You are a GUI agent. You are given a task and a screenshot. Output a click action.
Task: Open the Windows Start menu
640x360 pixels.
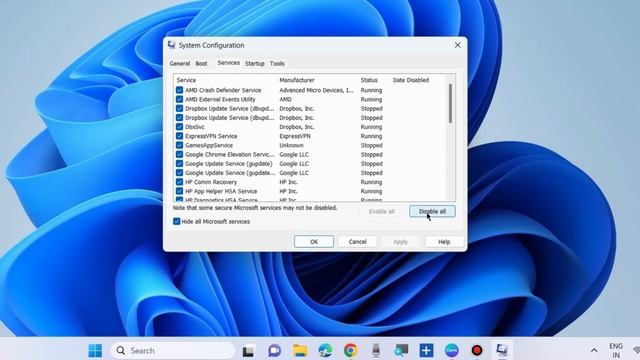95,350
